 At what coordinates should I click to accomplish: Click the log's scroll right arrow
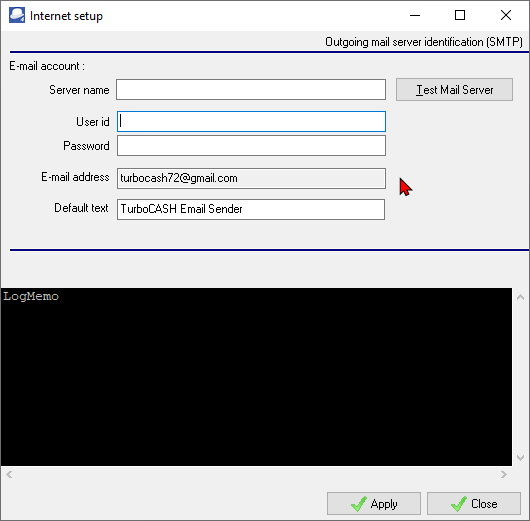coord(504,475)
